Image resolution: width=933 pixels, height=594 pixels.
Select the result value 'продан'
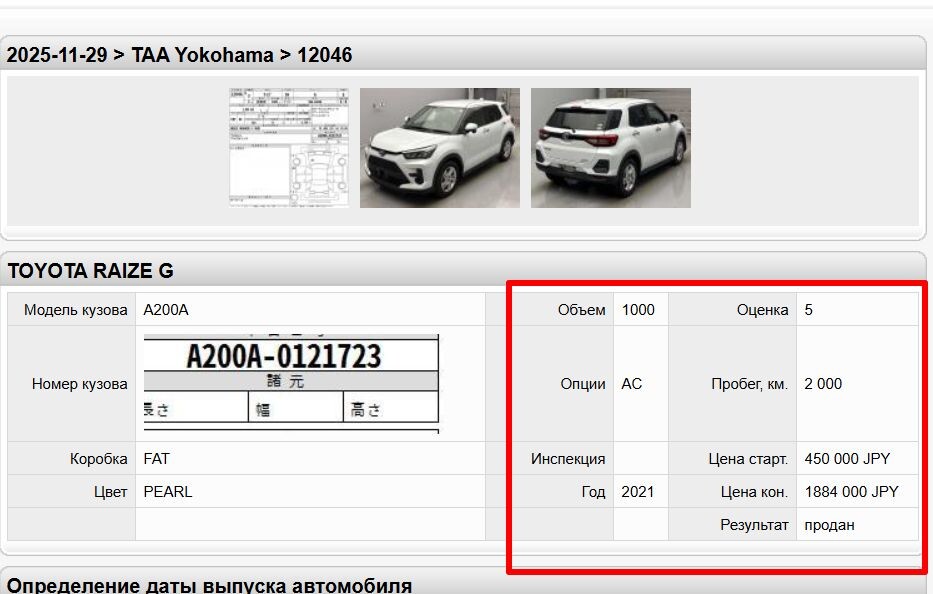(x=829, y=525)
